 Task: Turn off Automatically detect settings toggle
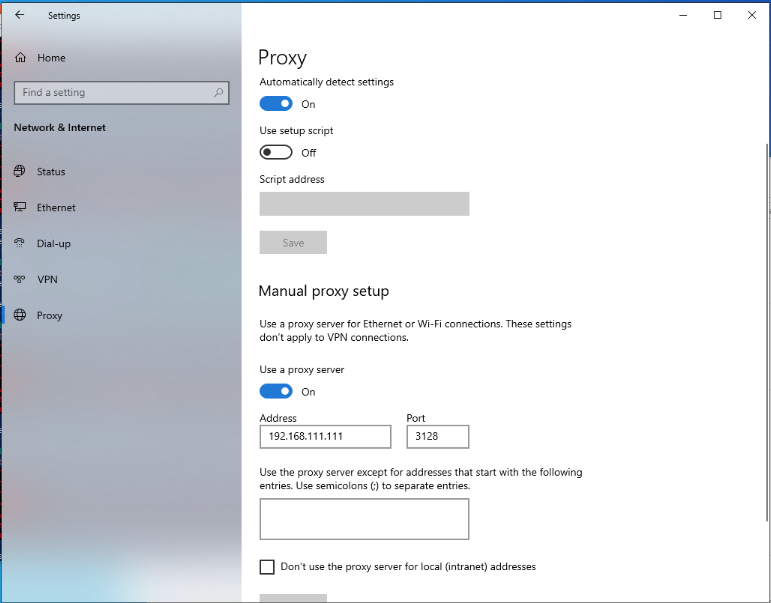click(276, 104)
